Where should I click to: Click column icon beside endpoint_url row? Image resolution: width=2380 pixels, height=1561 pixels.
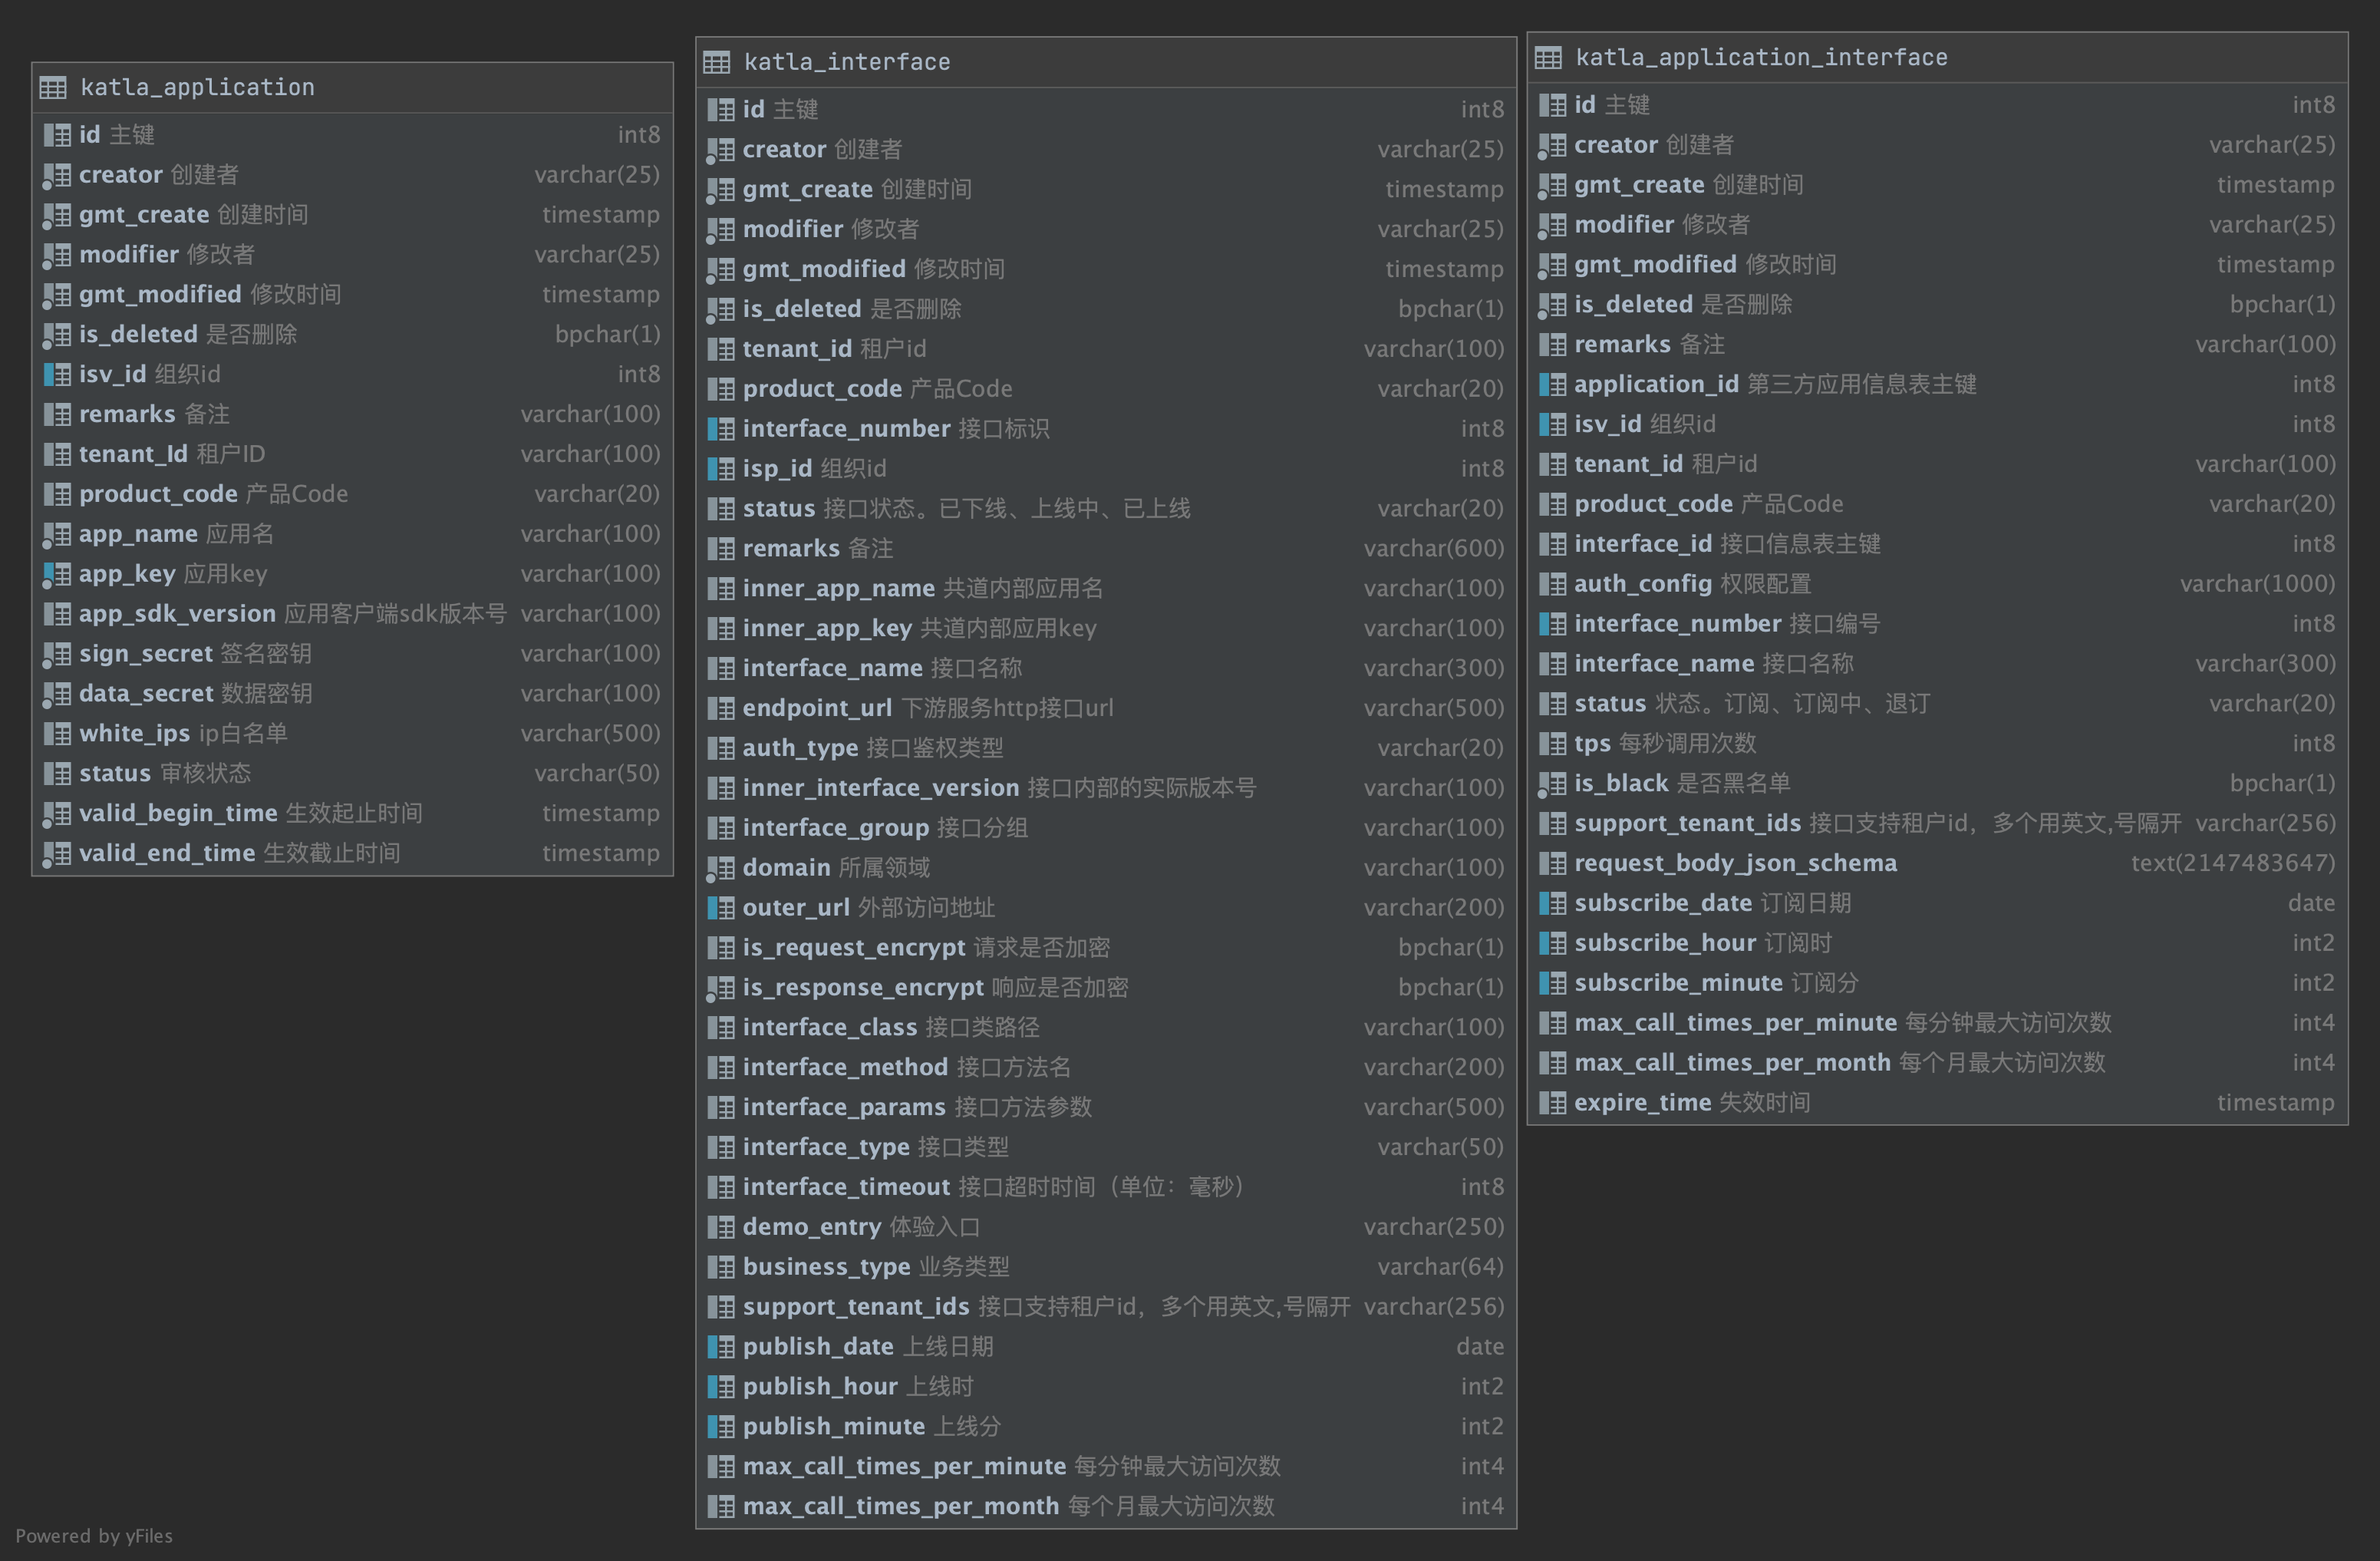[x=720, y=708]
